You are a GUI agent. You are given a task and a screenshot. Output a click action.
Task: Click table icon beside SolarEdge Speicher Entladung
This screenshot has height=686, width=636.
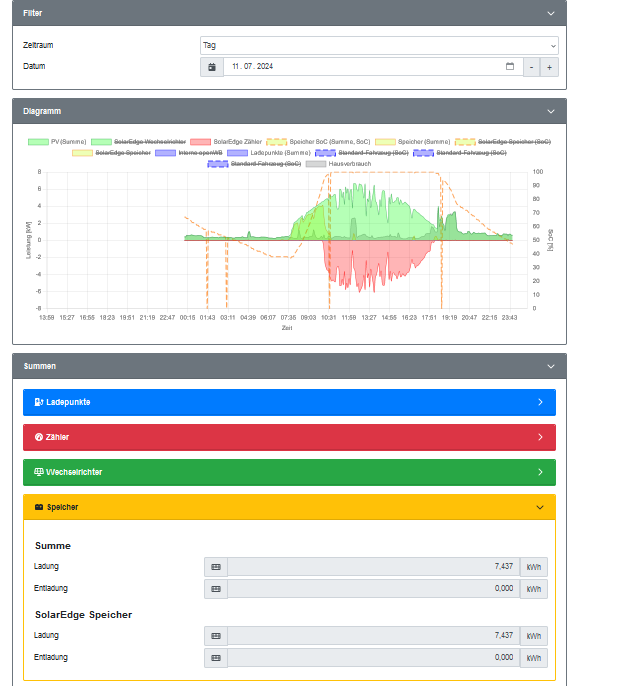(x=216, y=658)
